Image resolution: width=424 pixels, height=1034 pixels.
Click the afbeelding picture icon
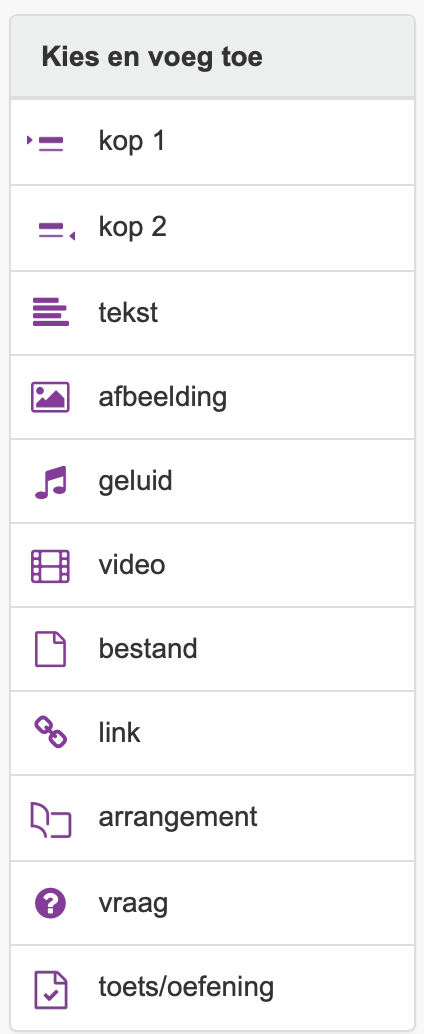coord(50,397)
